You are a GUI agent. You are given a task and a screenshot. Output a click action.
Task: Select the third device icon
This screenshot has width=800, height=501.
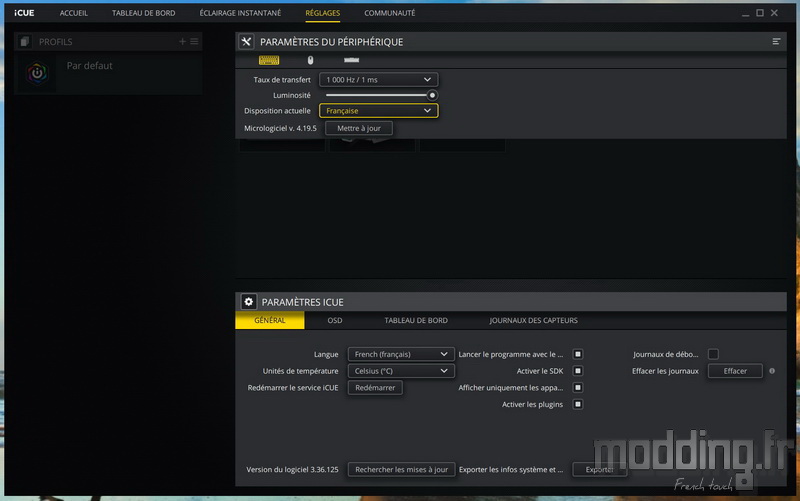(x=351, y=60)
